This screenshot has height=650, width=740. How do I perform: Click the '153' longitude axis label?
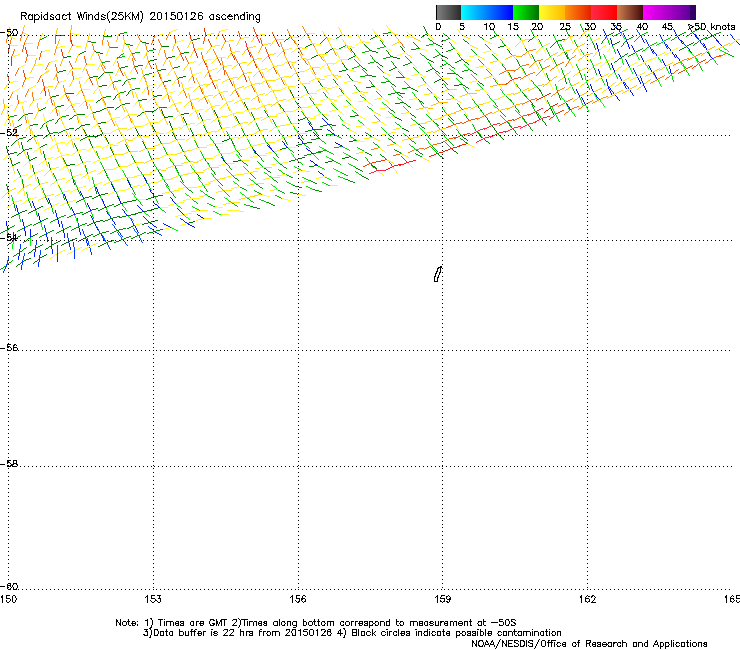pyautogui.click(x=153, y=599)
